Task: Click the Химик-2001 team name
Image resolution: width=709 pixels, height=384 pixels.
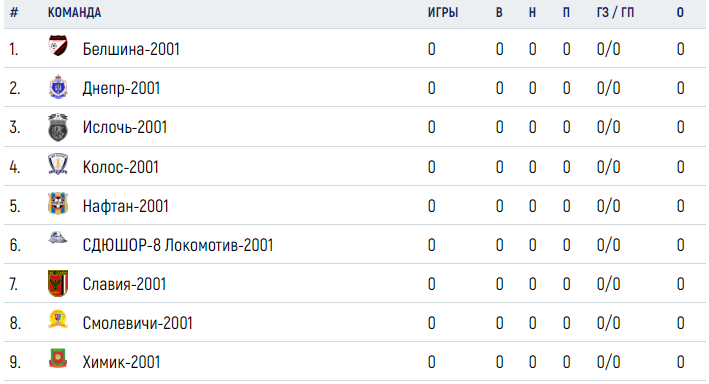Action: 121,362
